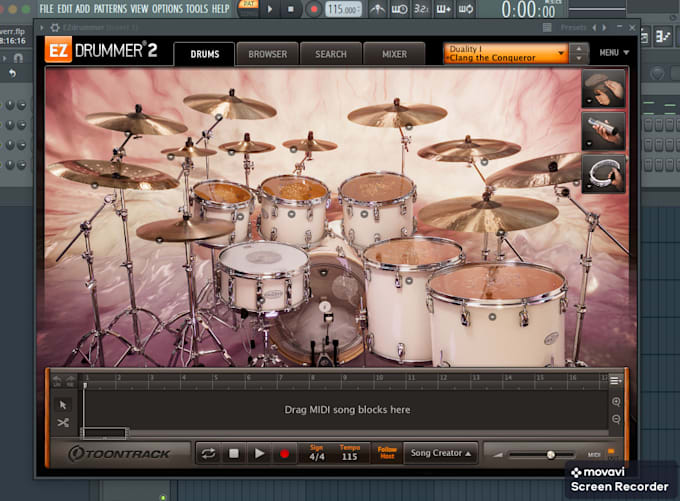Toggle the loop recording icon
Screen dimensions: 680x501
pos(465,9)
